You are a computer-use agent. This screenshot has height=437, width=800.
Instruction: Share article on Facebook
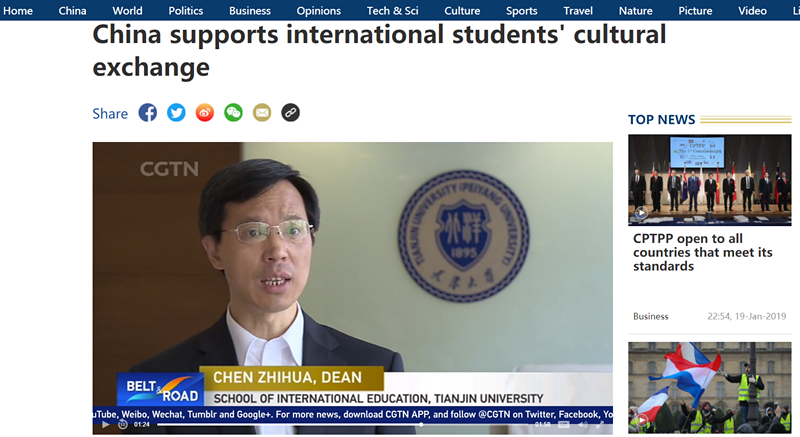coord(147,113)
